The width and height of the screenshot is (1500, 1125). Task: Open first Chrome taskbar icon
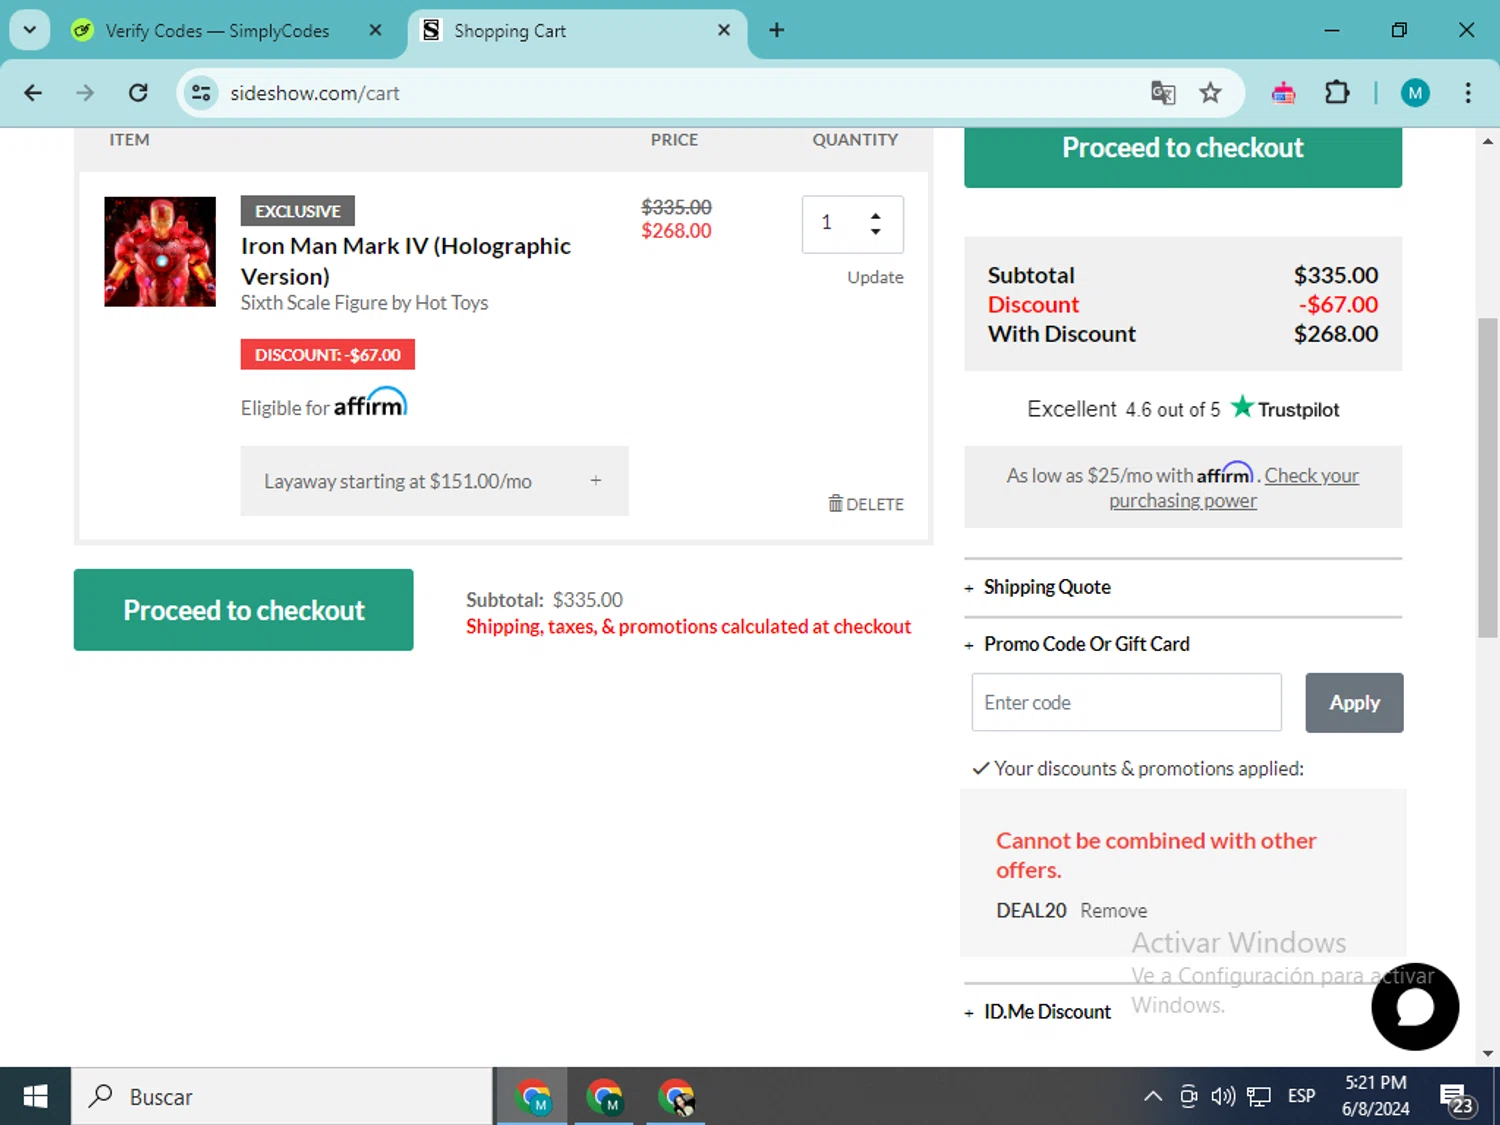pyautogui.click(x=533, y=1096)
